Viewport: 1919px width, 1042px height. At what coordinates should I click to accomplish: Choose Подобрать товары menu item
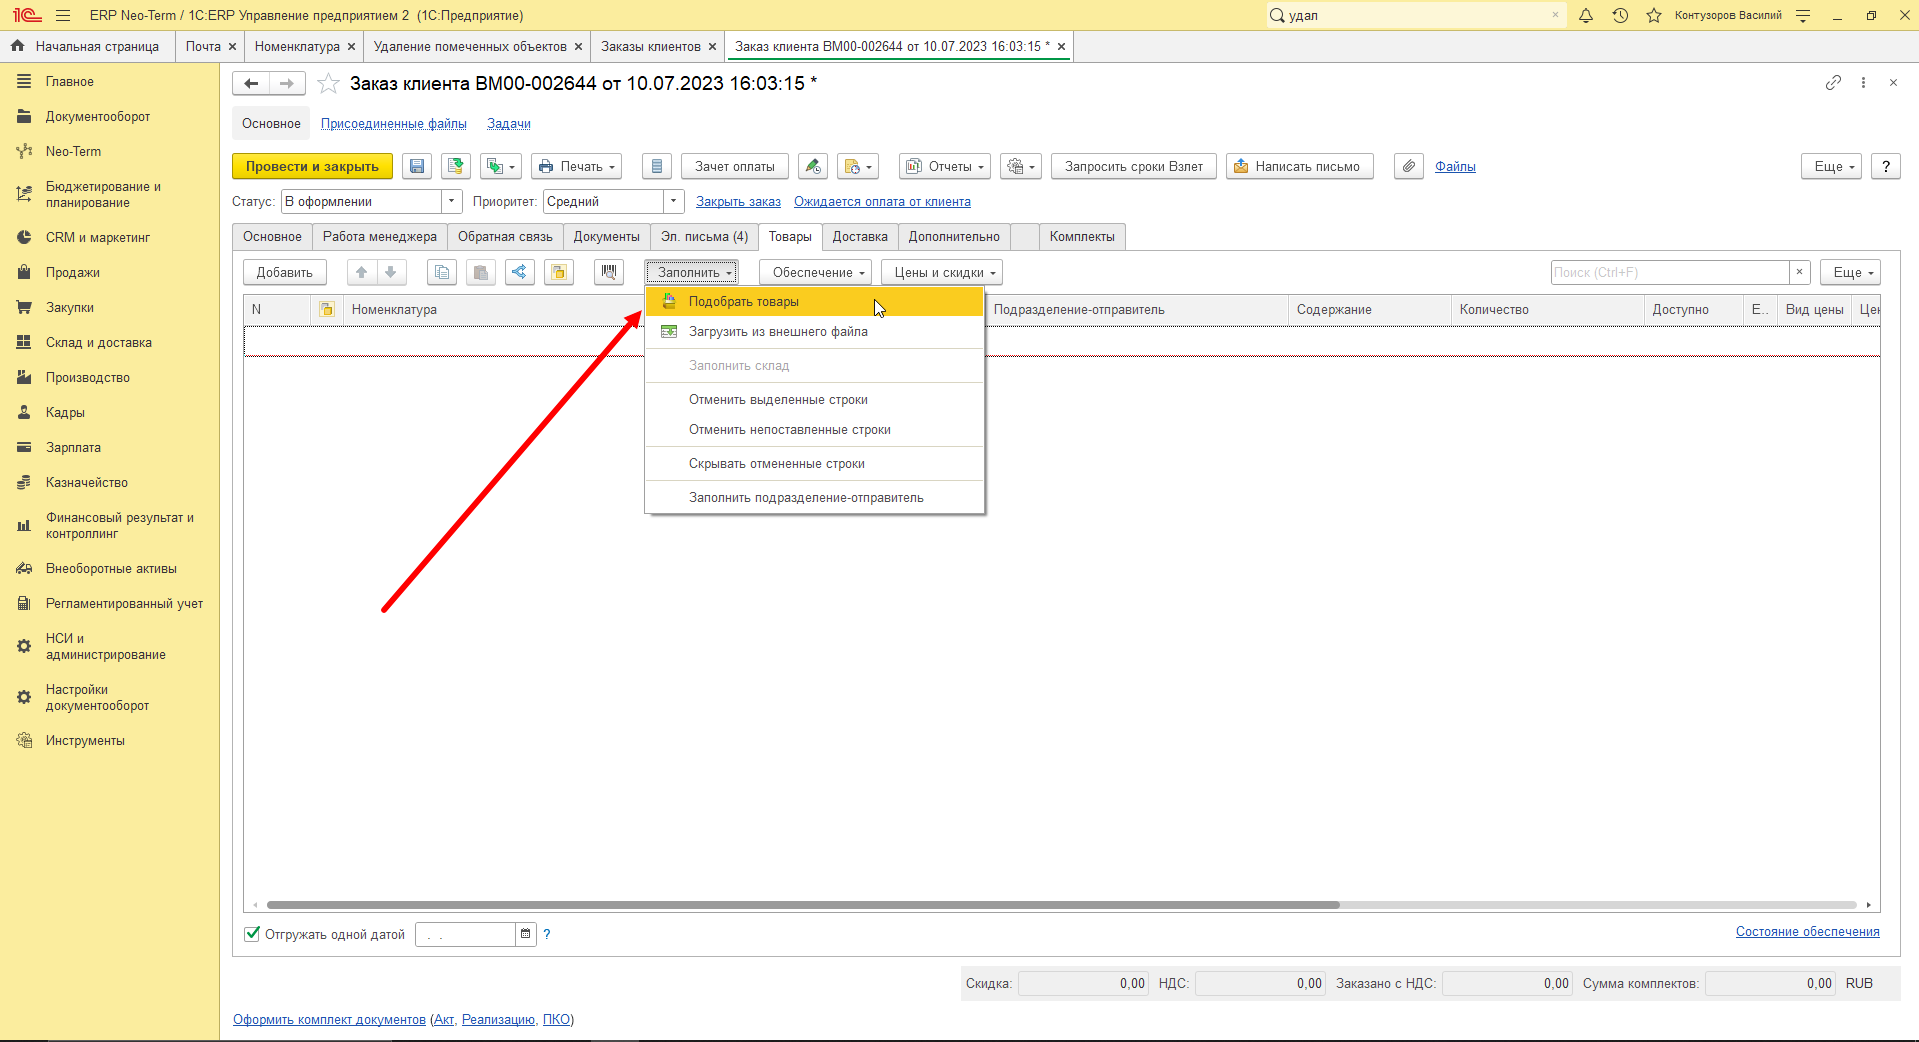tap(815, 302)
